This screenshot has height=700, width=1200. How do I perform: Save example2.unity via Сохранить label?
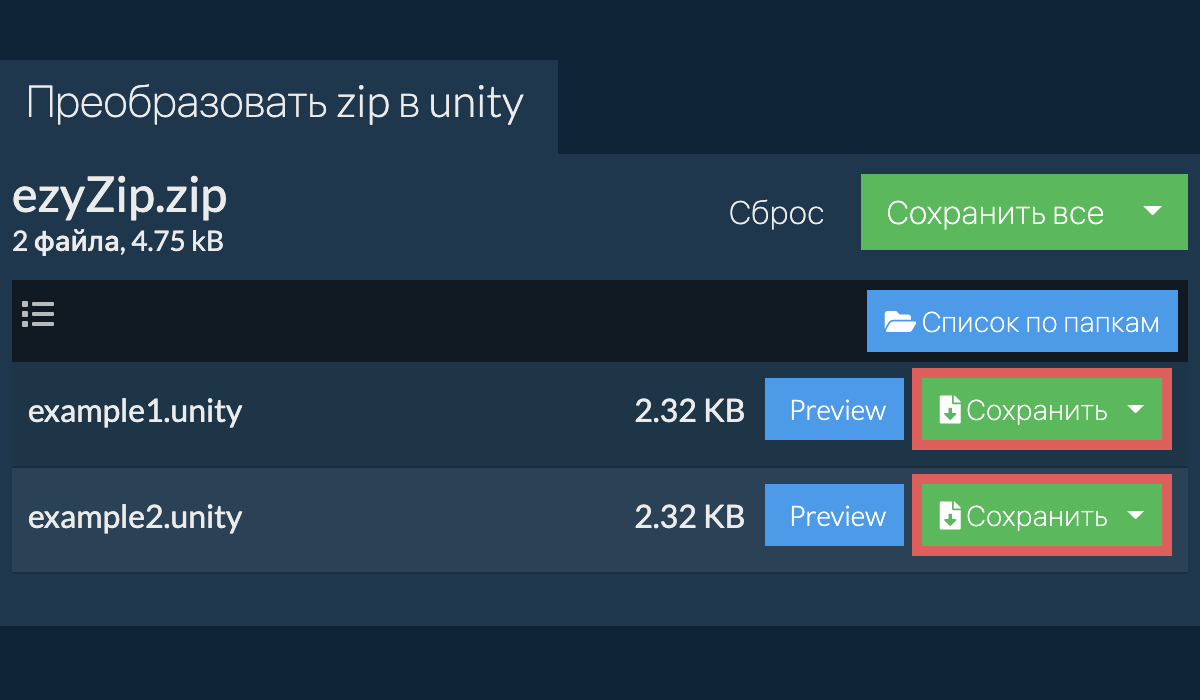tap(1036, 516)
